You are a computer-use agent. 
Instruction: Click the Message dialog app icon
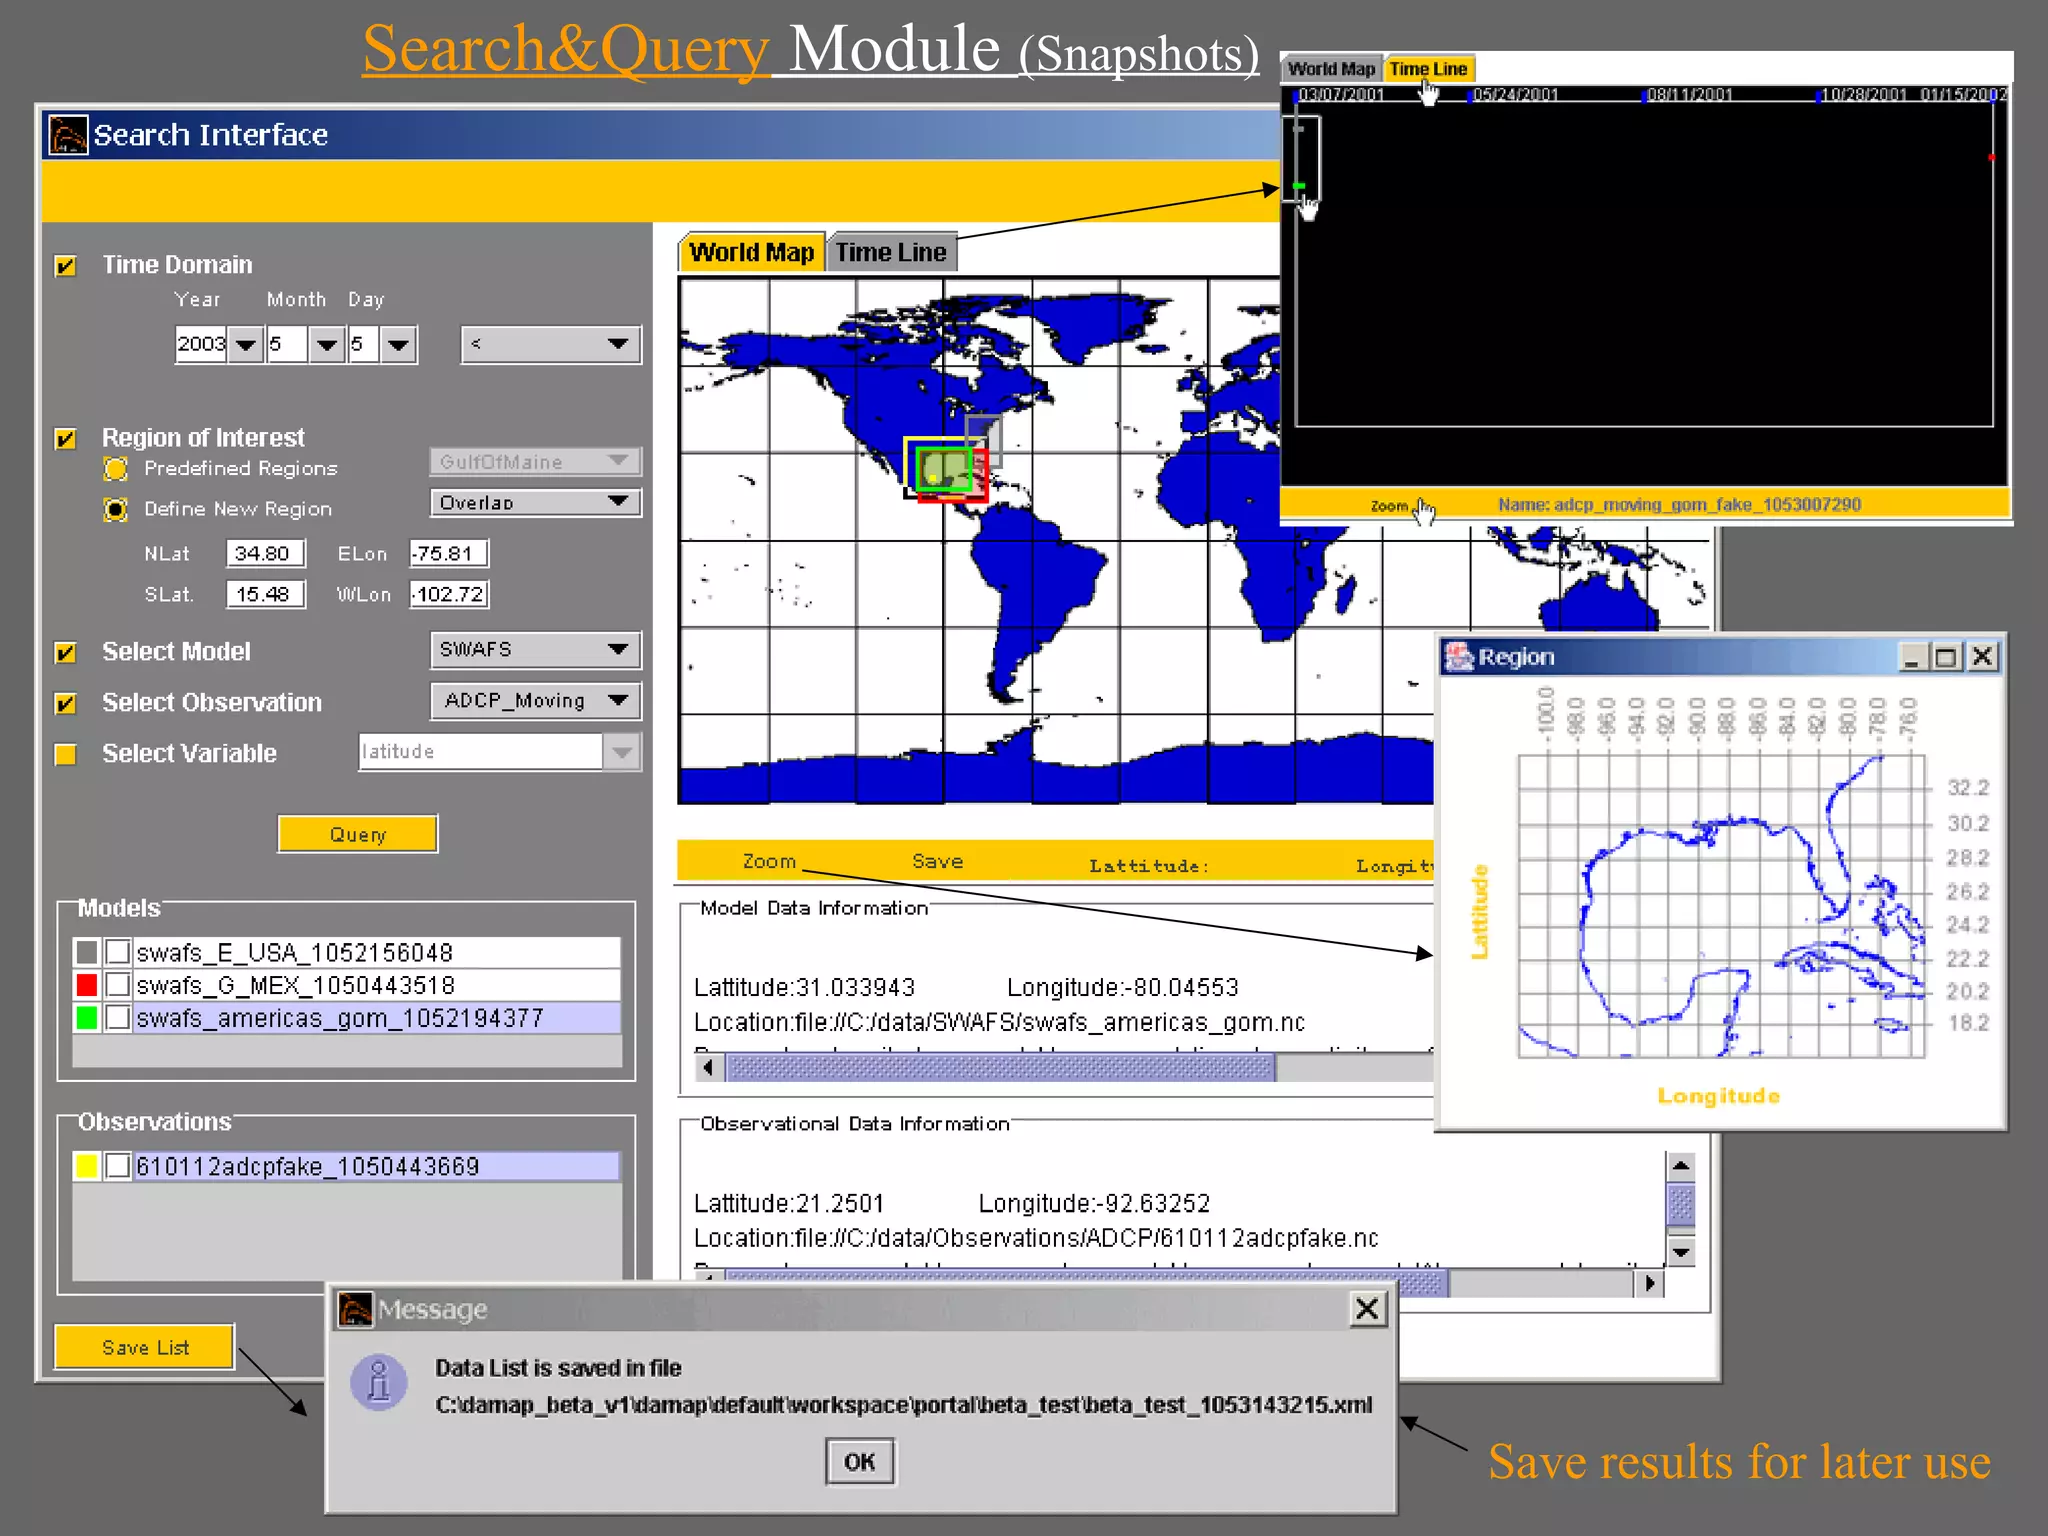(x=355, y=1309)
